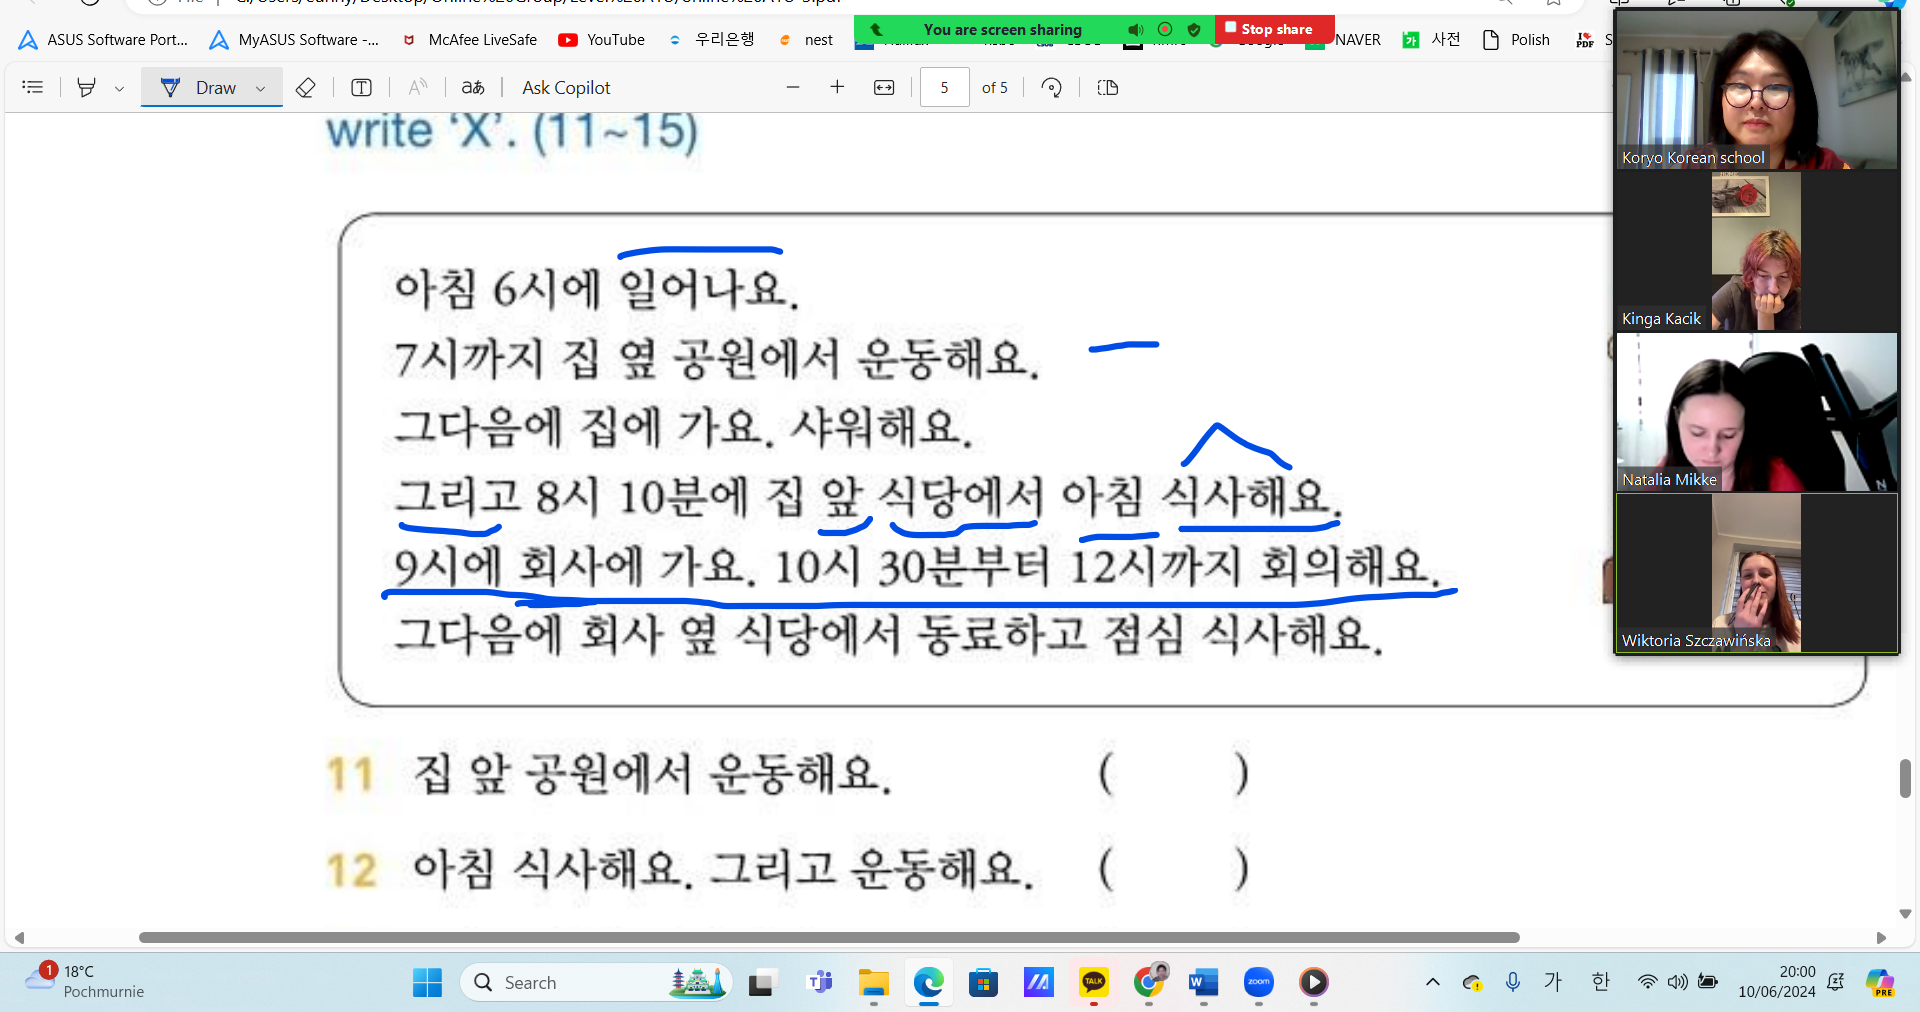Open the YouTube bookmark
Screen dimensions: 1920x1012
point(601,40)
